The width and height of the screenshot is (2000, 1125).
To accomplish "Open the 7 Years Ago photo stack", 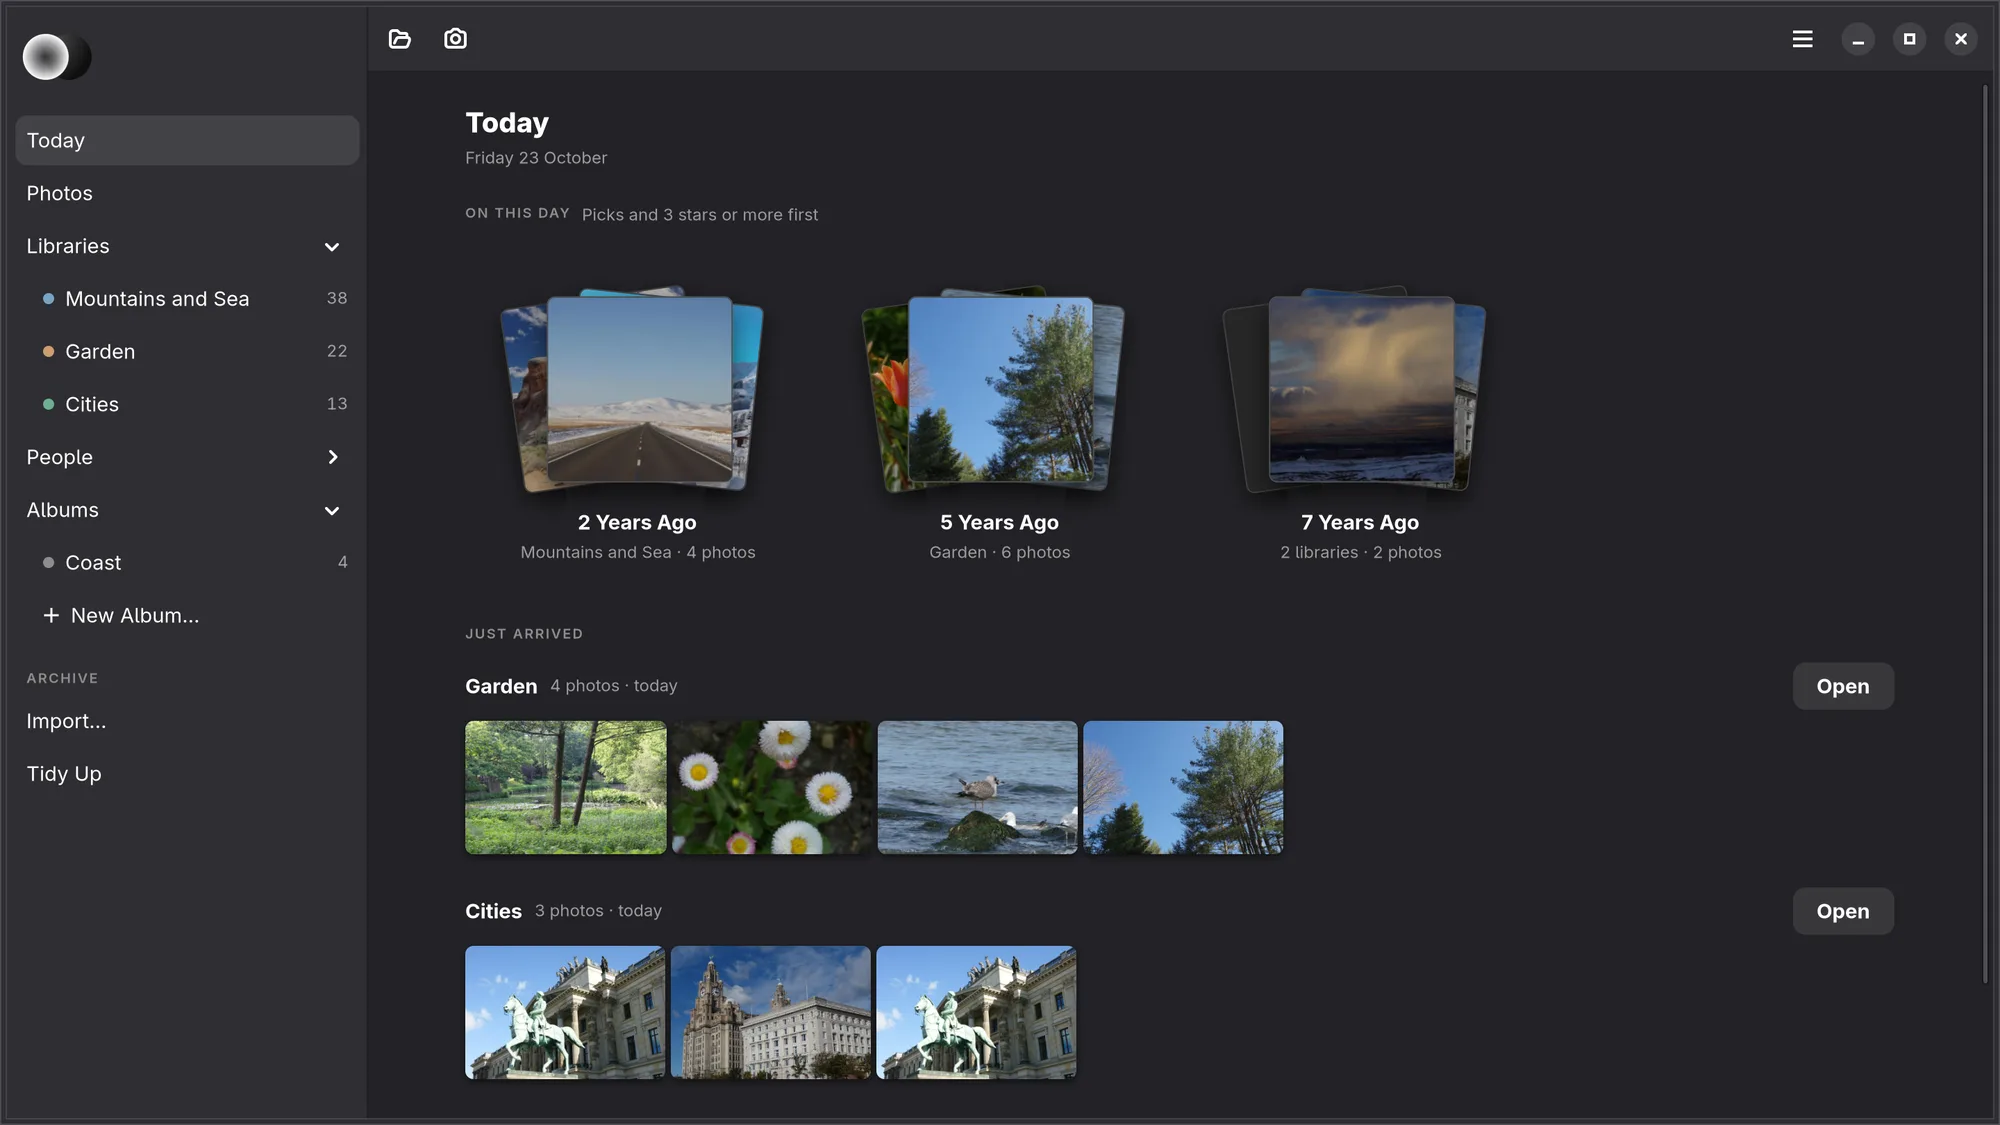I will click(1360, 391).
